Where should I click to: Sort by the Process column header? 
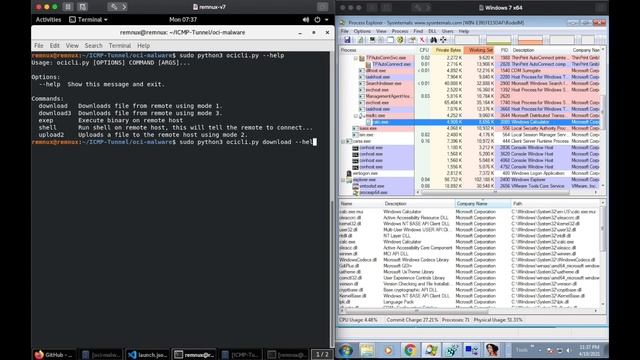click(377, 50)
